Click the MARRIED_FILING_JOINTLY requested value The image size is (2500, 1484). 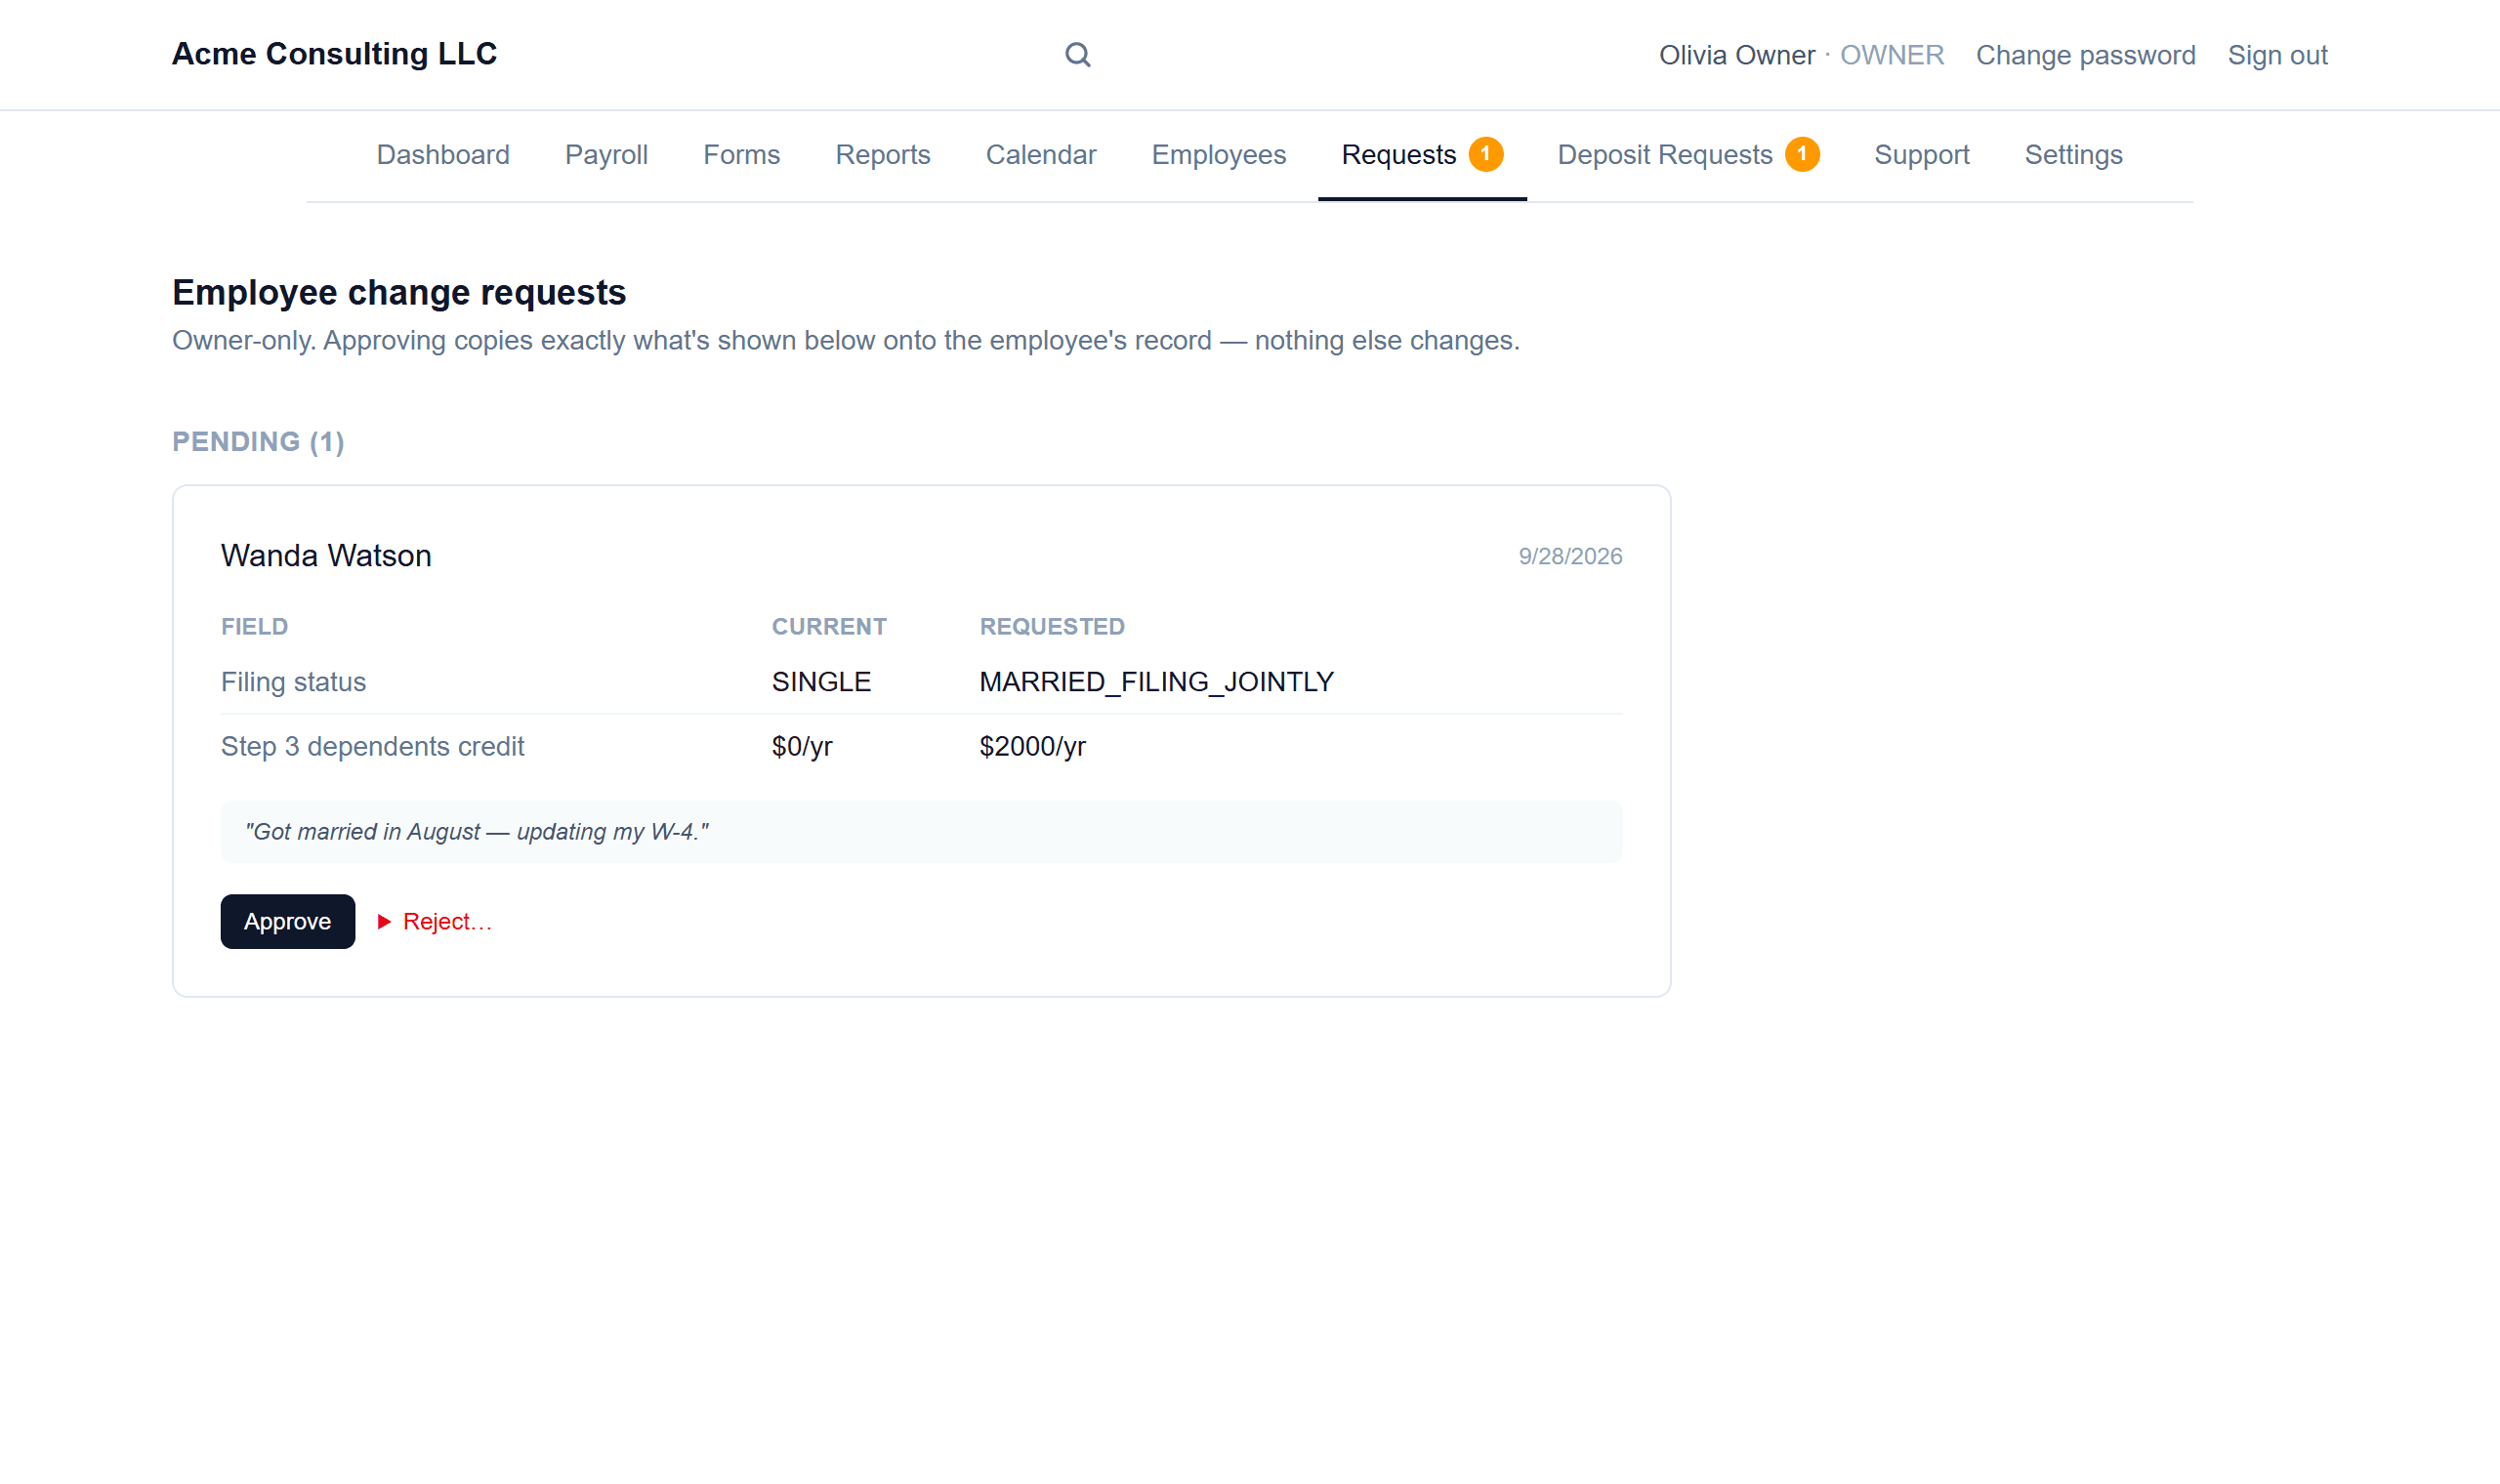point(1156,682)
